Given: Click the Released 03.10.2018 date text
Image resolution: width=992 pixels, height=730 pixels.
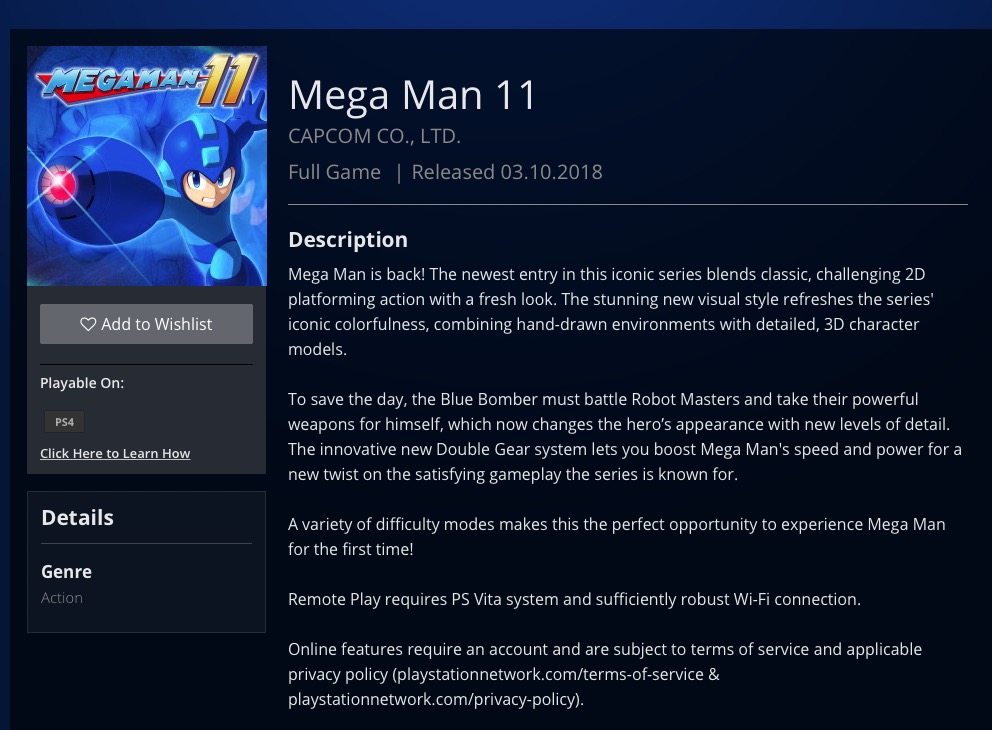Looking at the screenshot, I should pos(507,172).
